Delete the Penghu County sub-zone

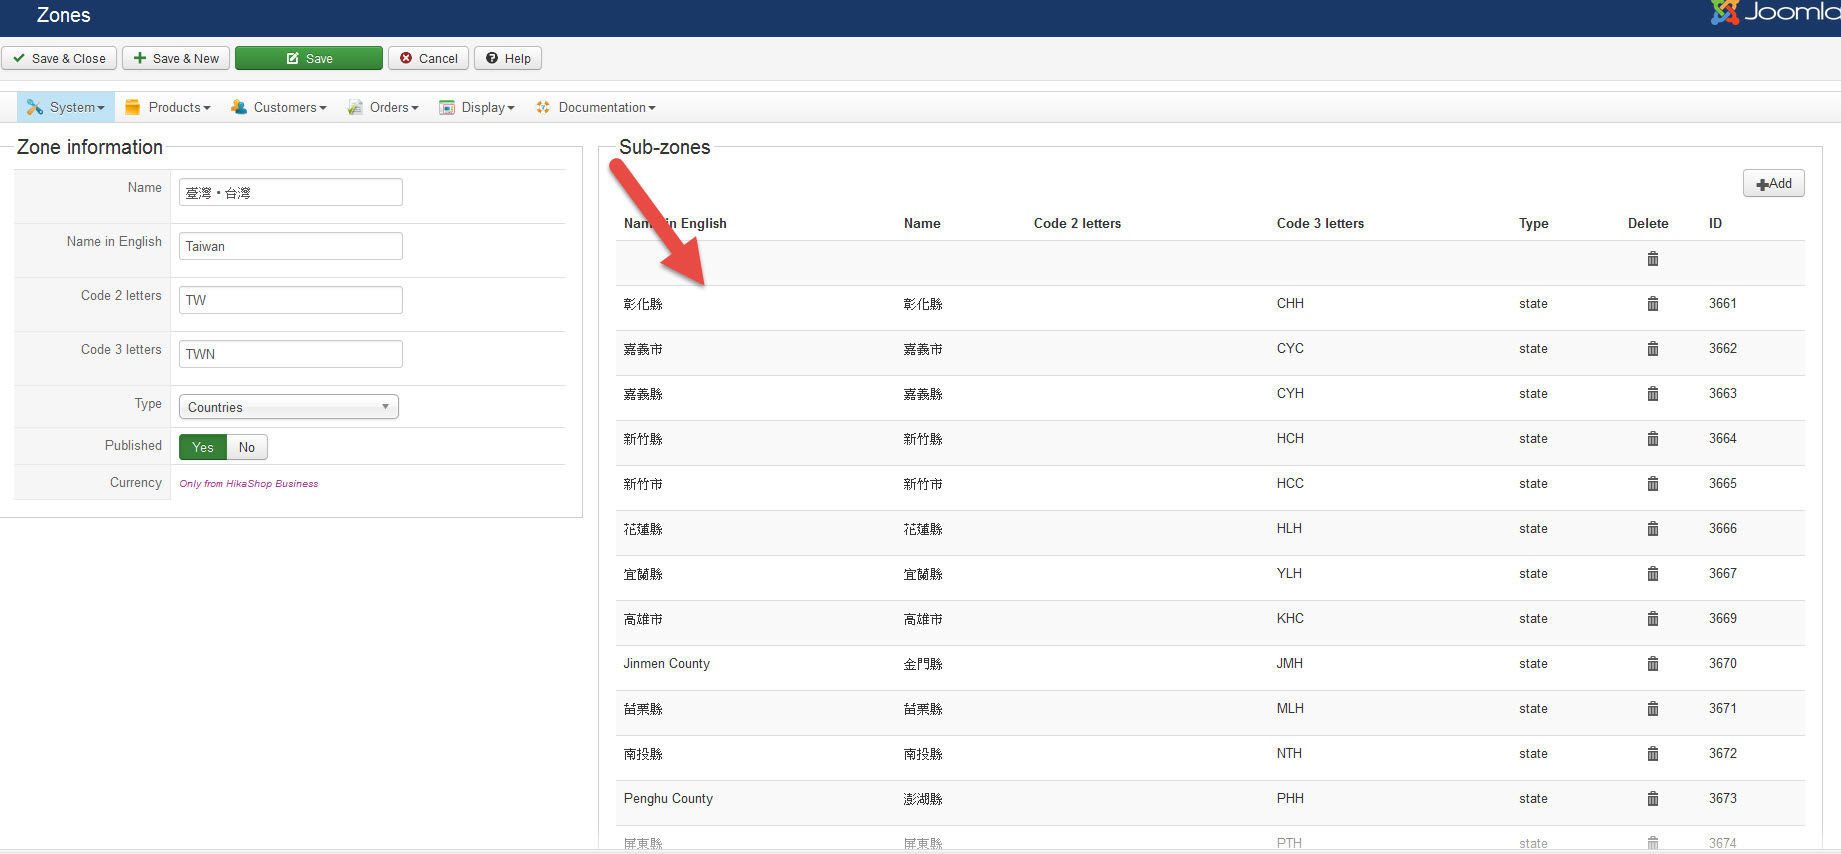point(1652,799)
